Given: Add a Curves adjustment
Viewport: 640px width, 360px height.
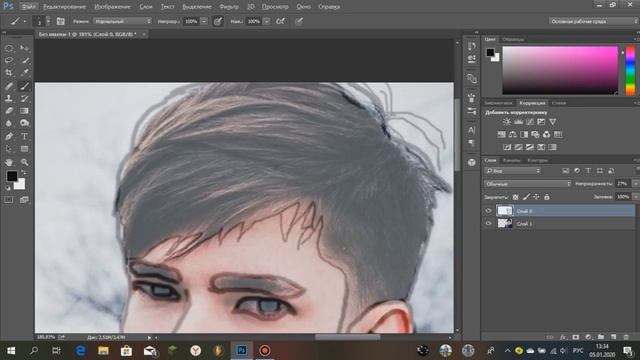Looking at the screenshot, I should tap(530, 122).
